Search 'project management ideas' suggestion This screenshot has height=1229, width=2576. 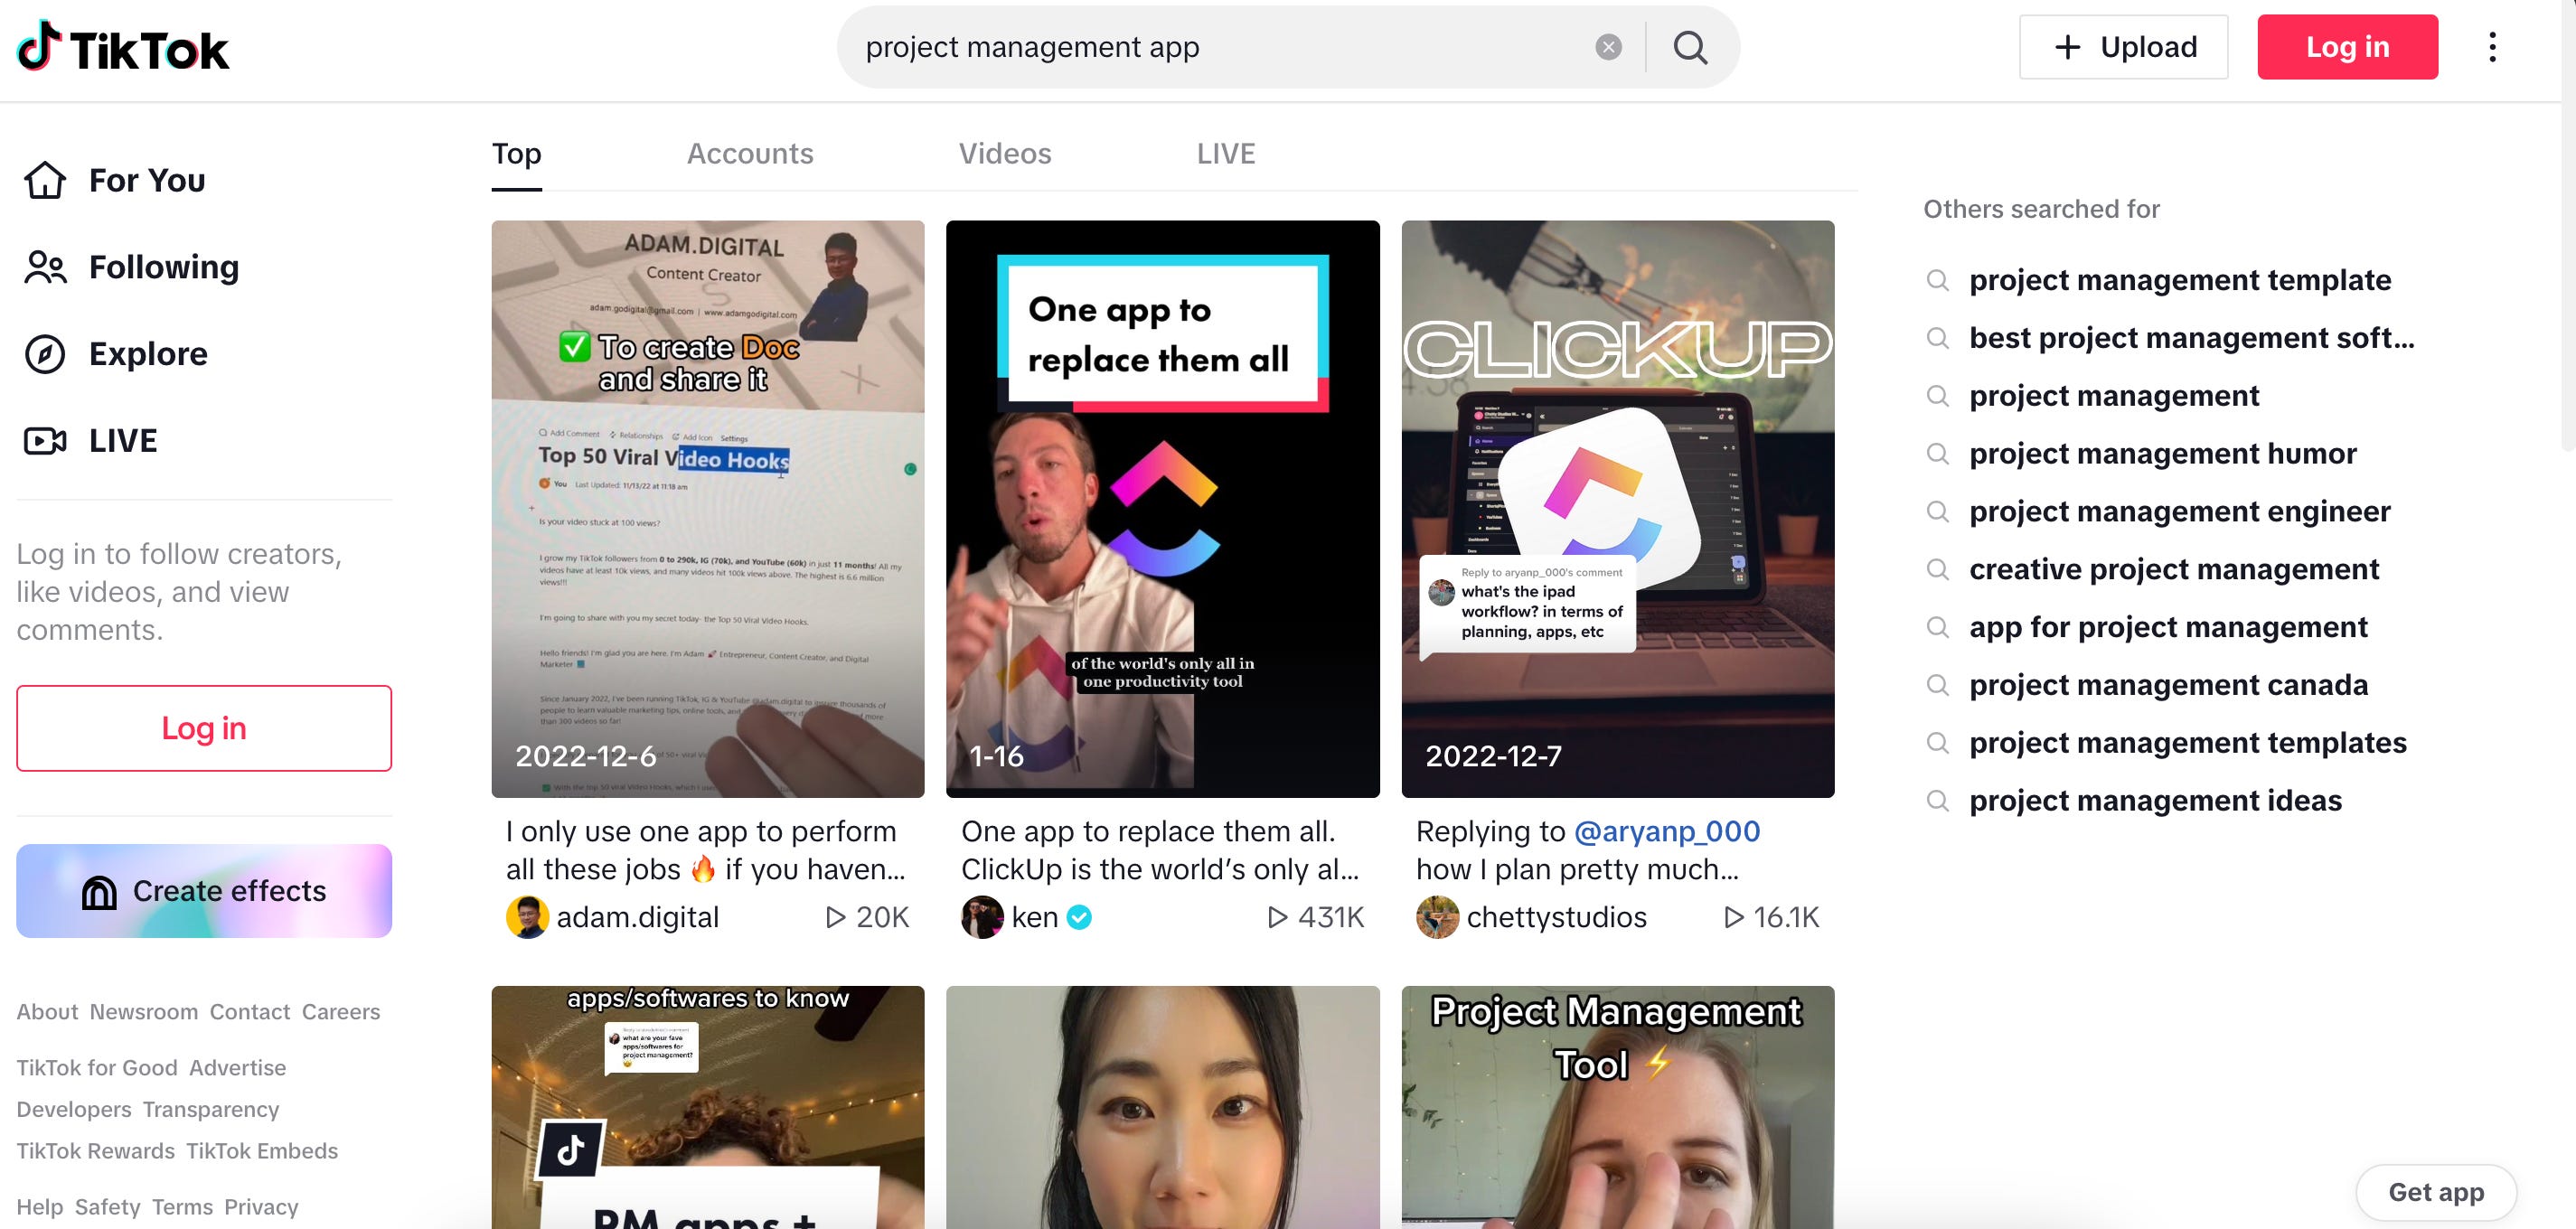(2155, 802)
